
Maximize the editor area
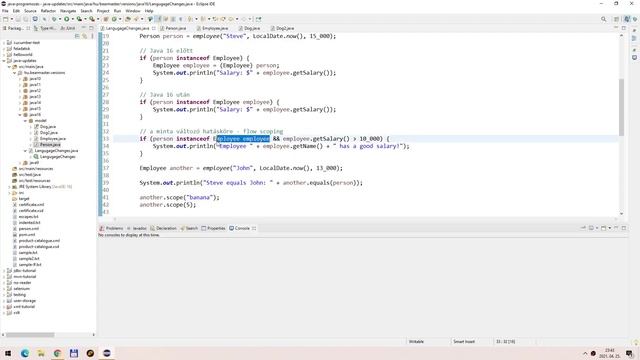[624, 28]
